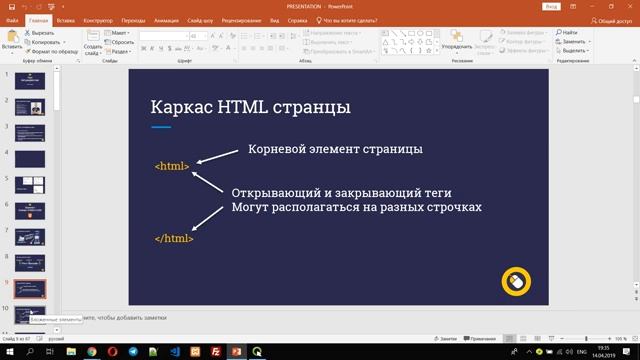Open Windows Start menu
640x360 pixels.
[9, 351]
